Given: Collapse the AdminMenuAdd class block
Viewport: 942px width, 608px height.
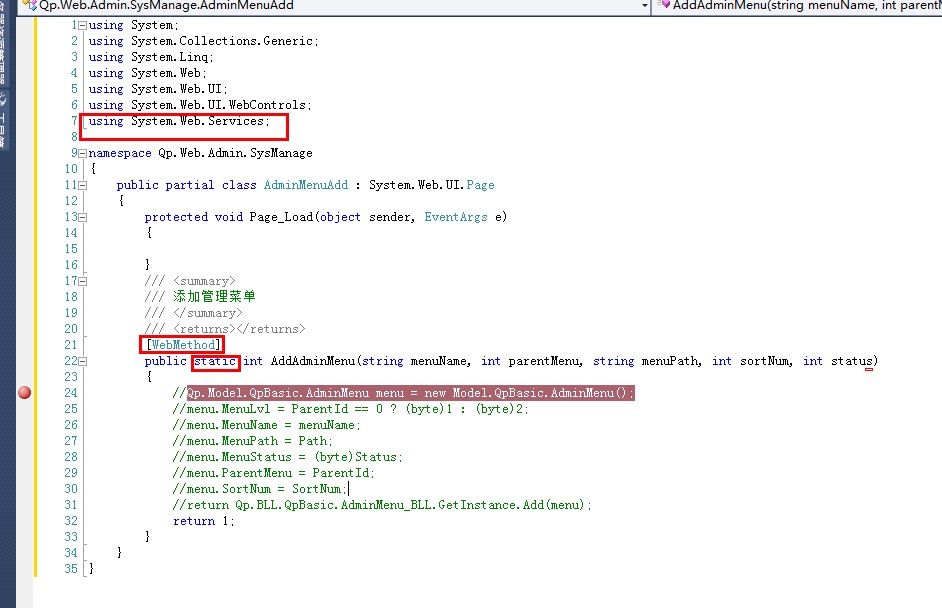Looking at the screenshot, I should point(82,185).
